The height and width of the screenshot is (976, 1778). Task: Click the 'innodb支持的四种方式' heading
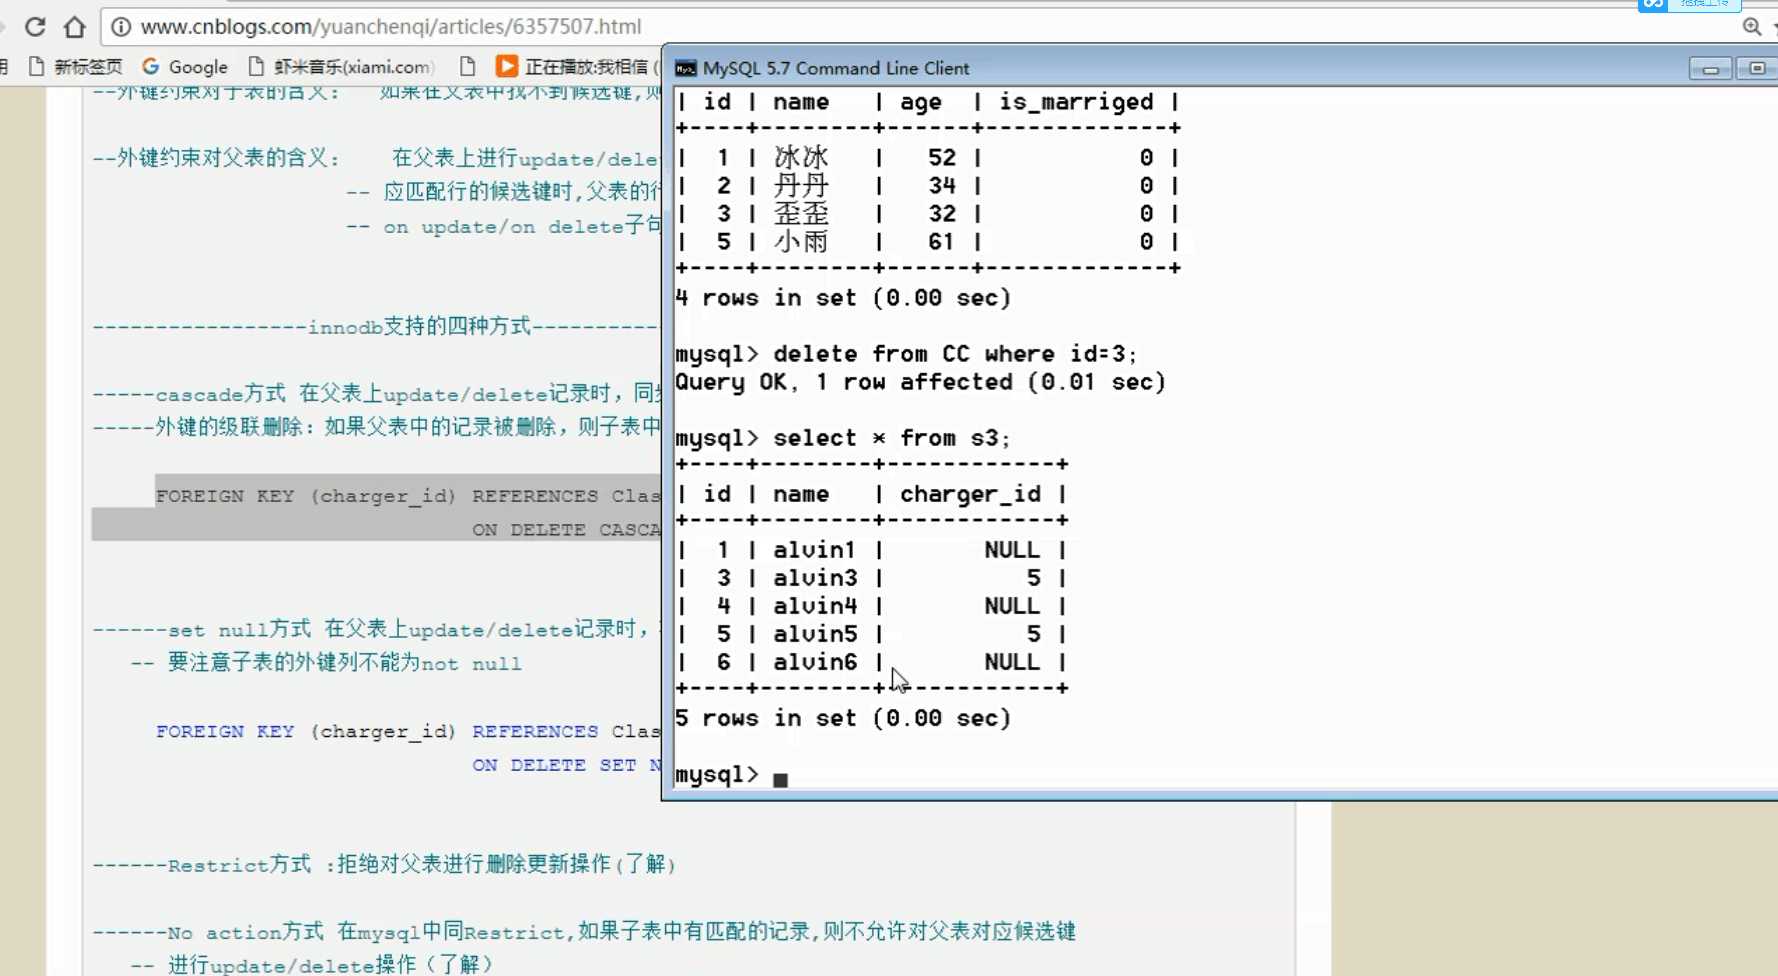[420, 327]
